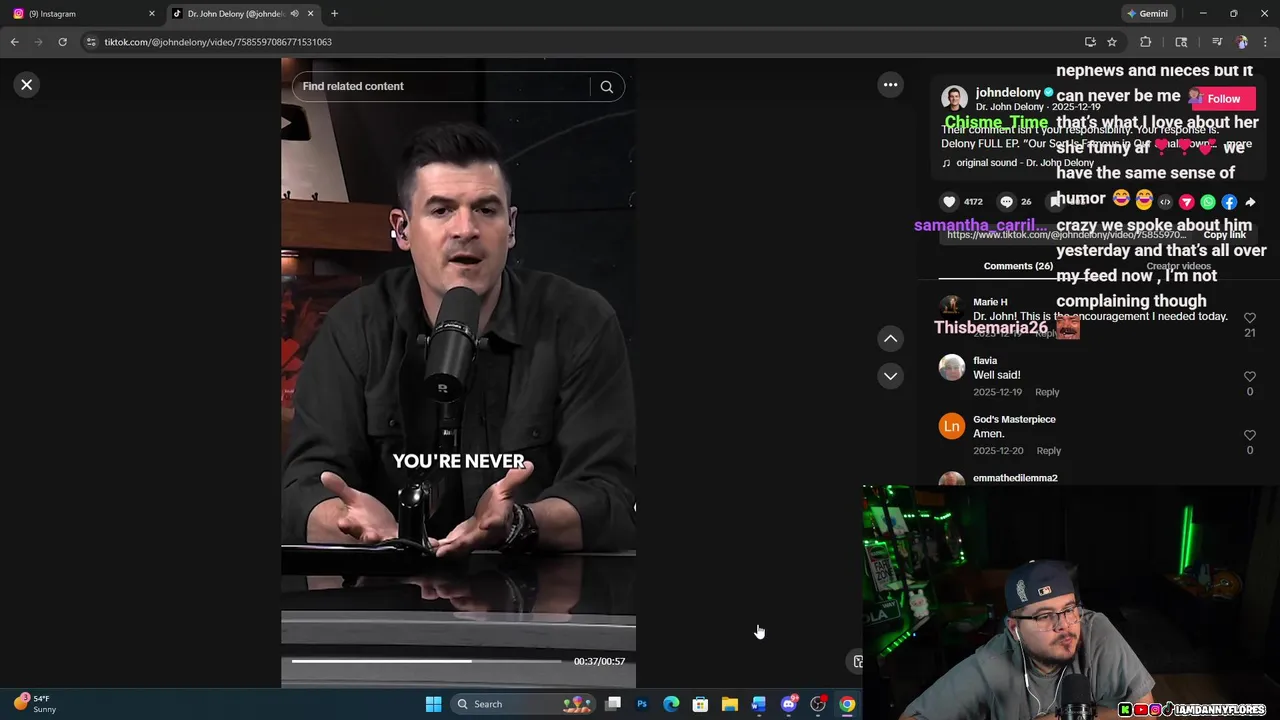Image resolution: width=1280 pixels, height=720 pixels.
Task: Open Discord from the taskbar
Action: pos(789,704)
